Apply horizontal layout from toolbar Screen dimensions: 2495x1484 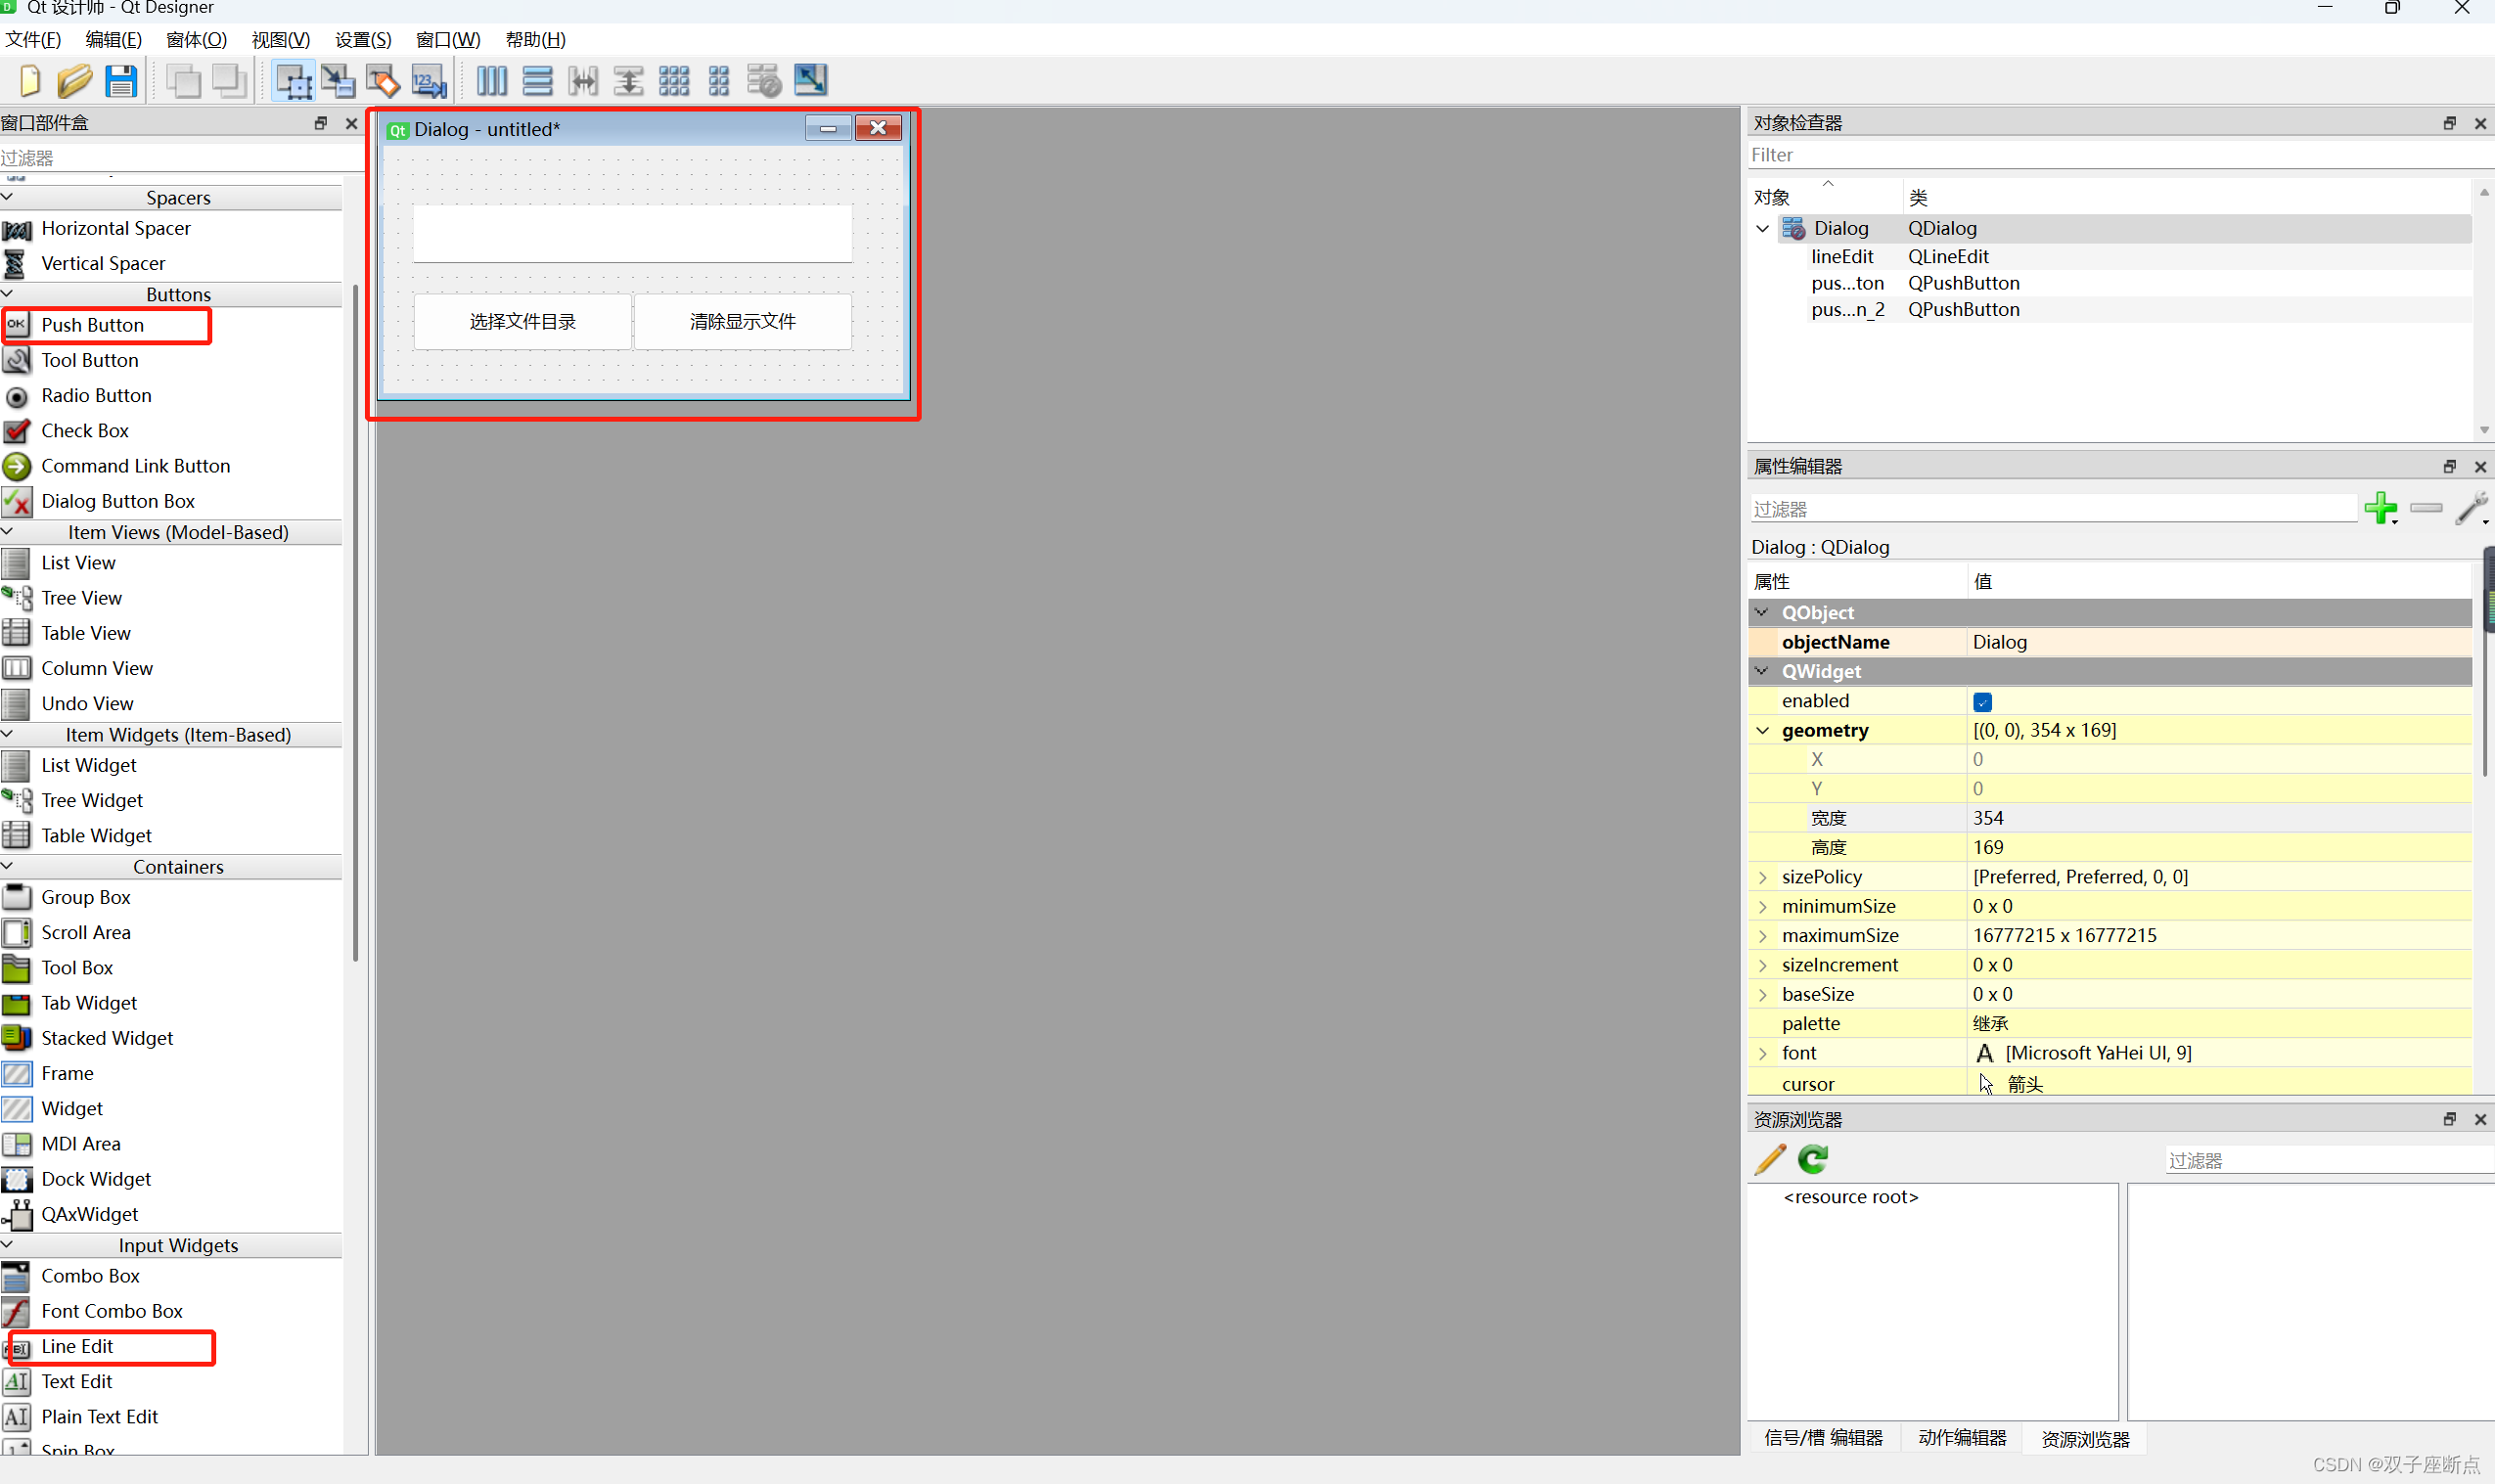[491, 81]
